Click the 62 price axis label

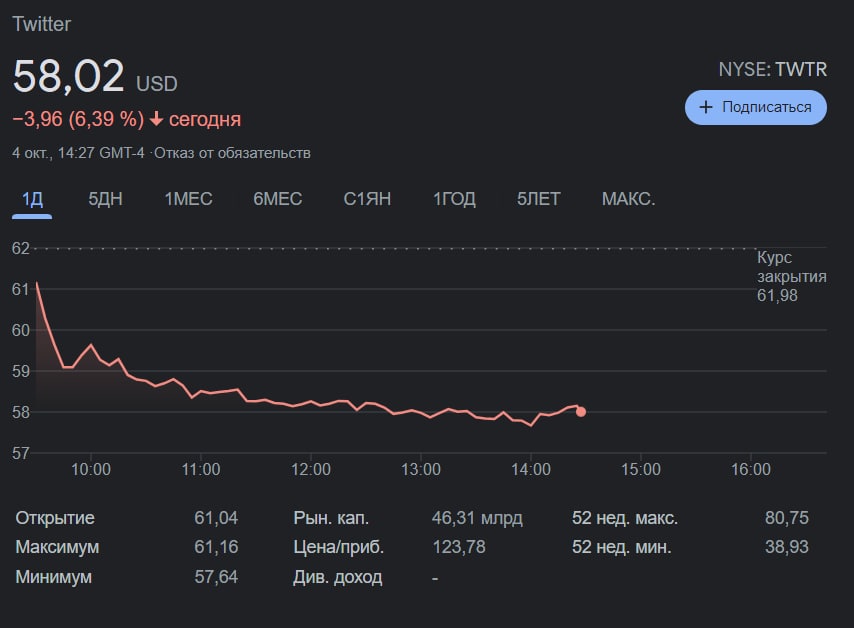click(x=21, y=248)
